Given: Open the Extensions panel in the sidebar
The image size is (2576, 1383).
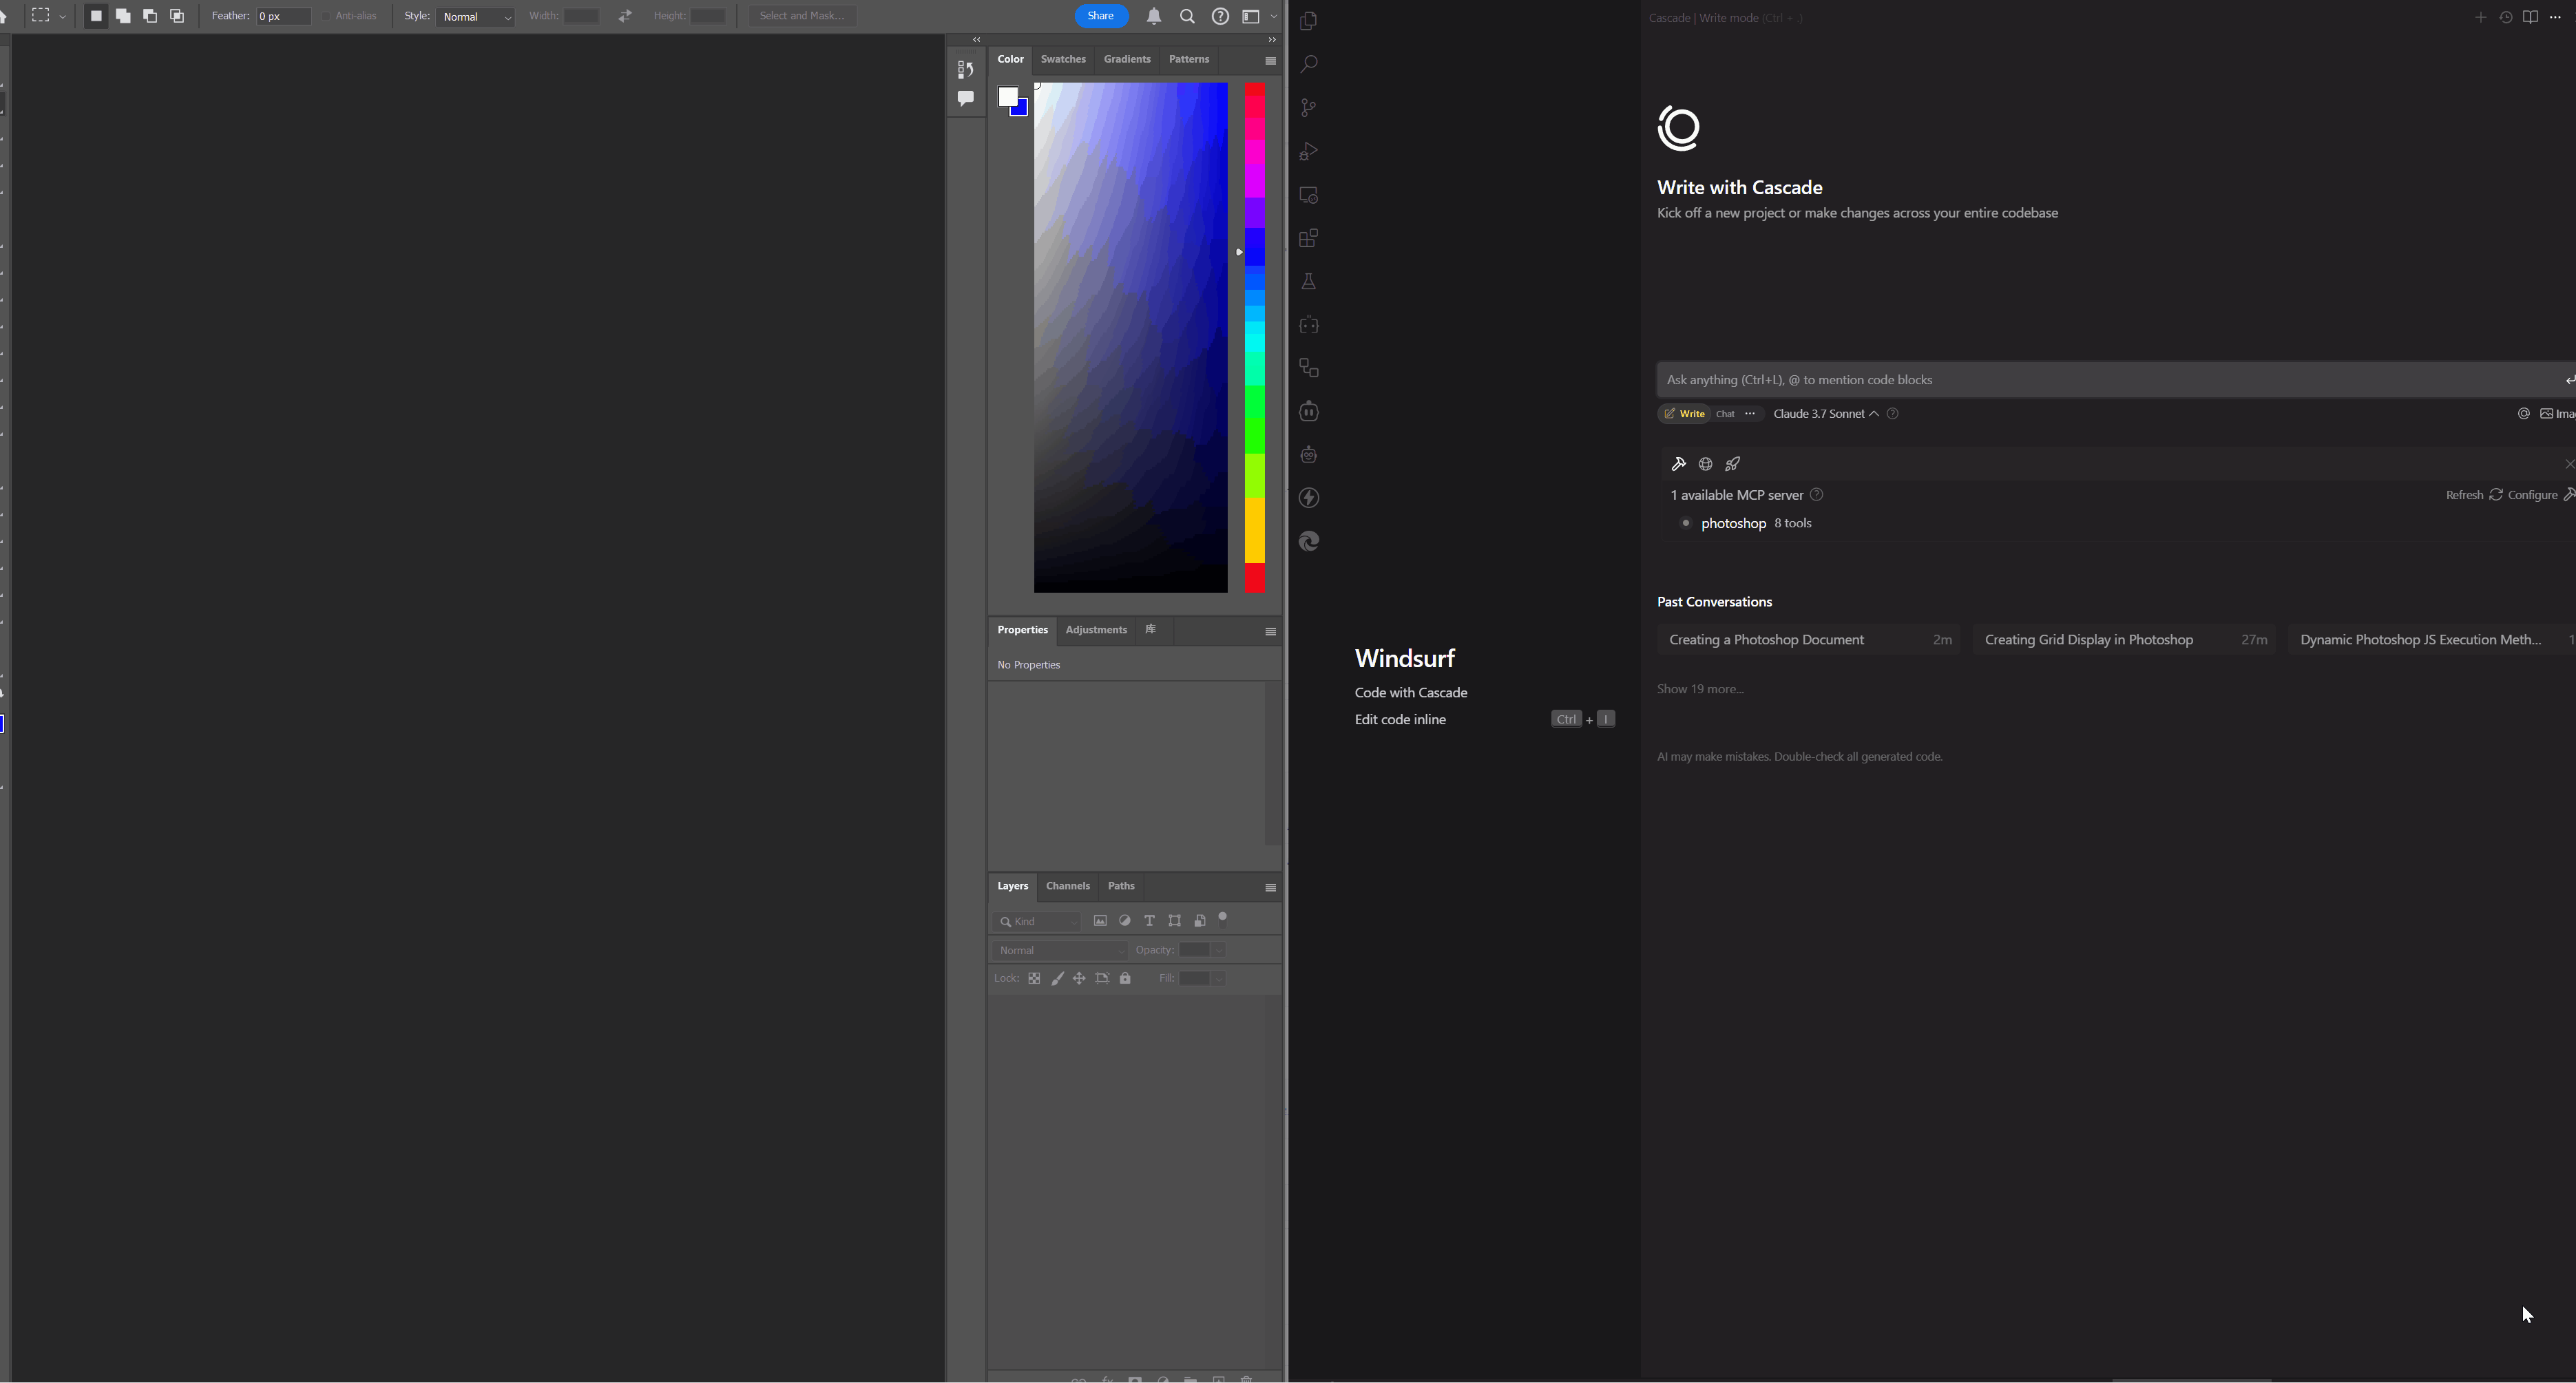Looking at the screenshot, I should coord(1308,238).
